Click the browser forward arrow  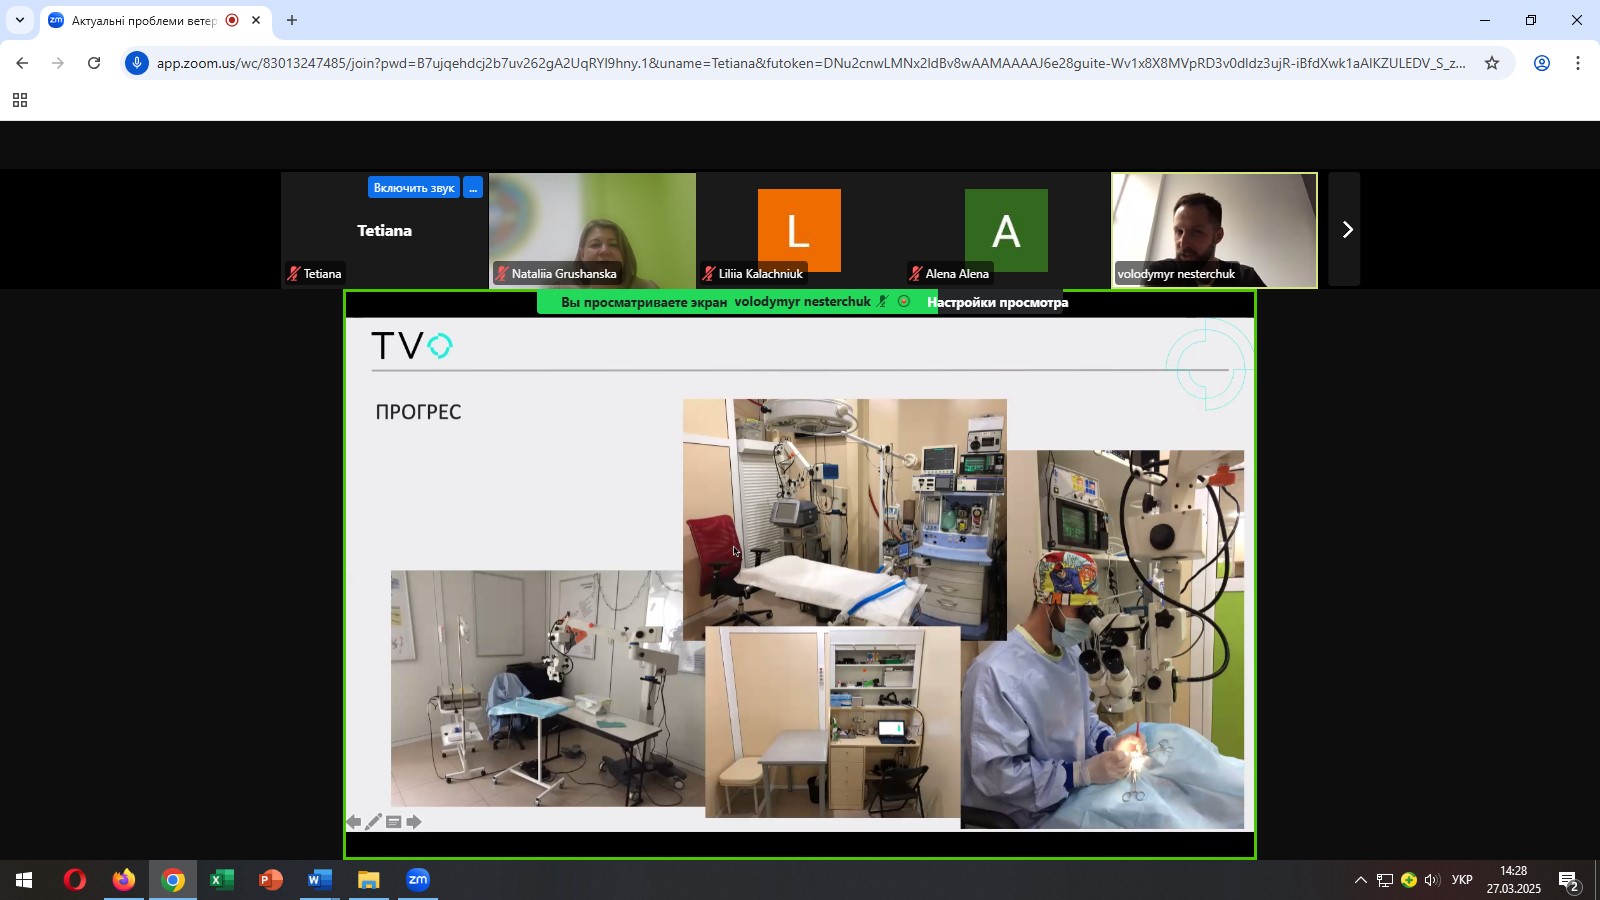58,63
